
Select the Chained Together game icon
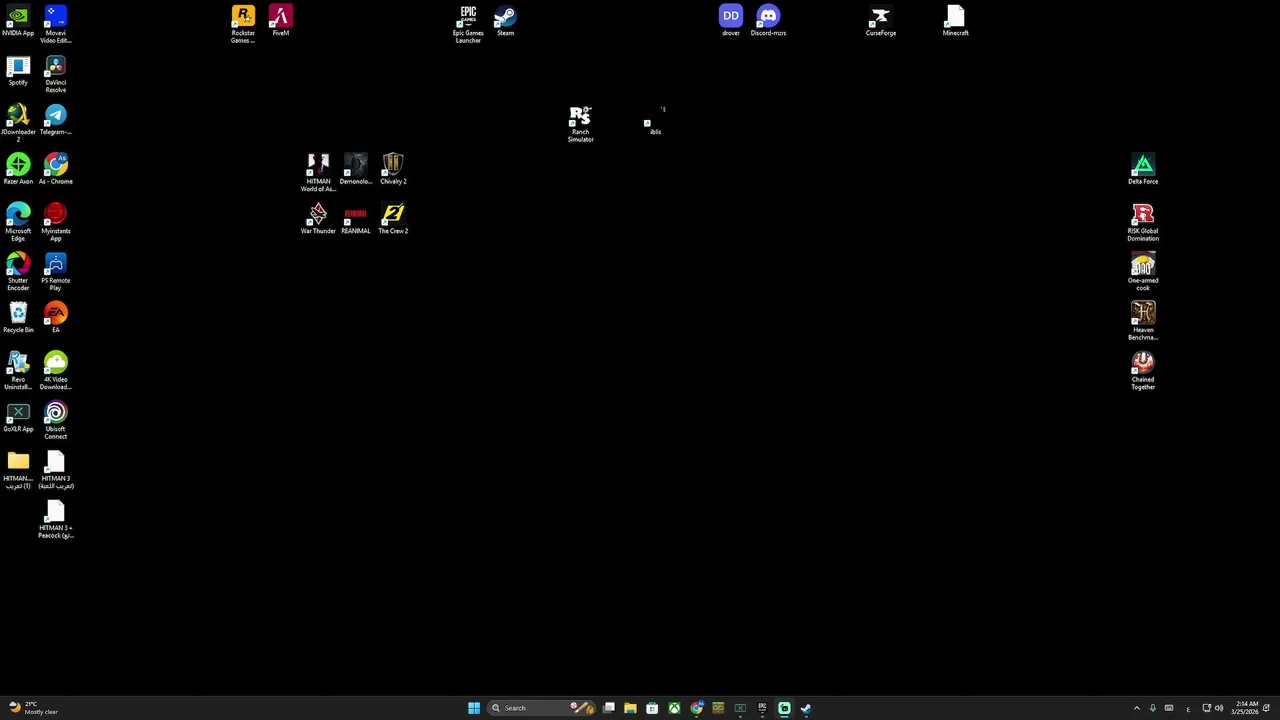(x=1143, y=371)
